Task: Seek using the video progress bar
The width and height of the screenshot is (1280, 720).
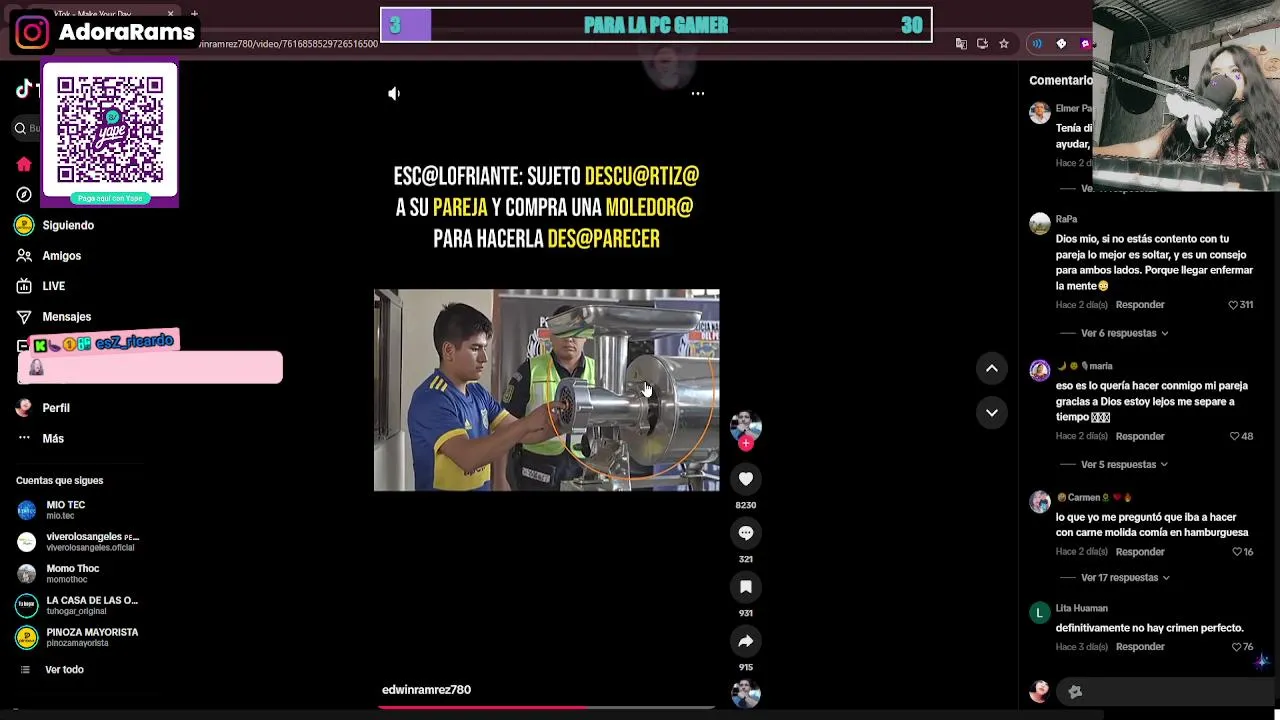Action: pyautogui.click(x=546, y=707)
